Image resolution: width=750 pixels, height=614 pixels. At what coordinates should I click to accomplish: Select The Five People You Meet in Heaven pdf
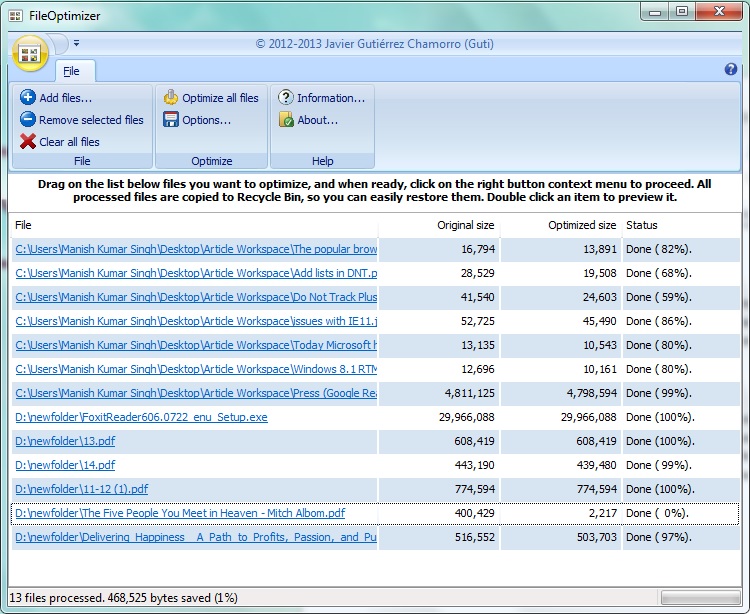(x=180, y=513)
